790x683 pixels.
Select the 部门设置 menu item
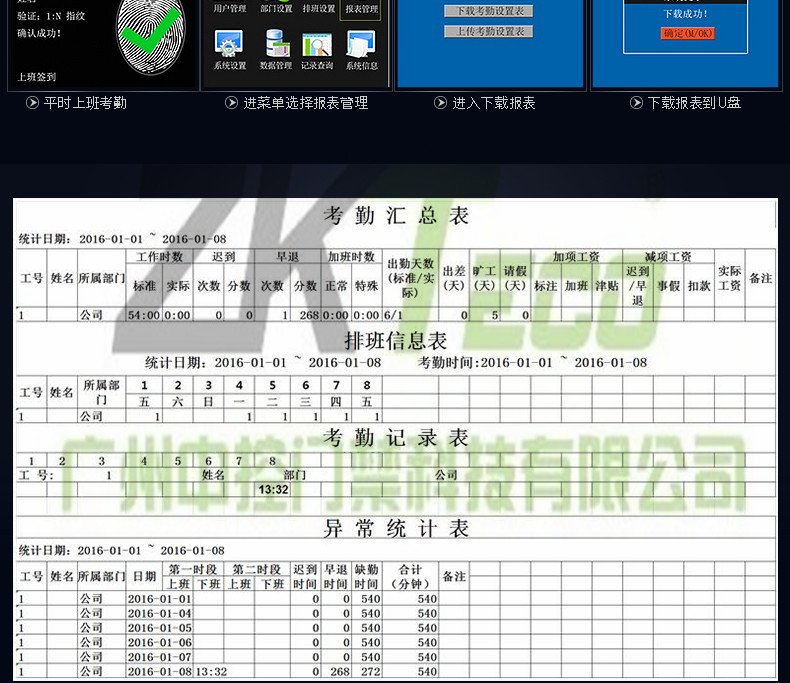coord(276,9)
